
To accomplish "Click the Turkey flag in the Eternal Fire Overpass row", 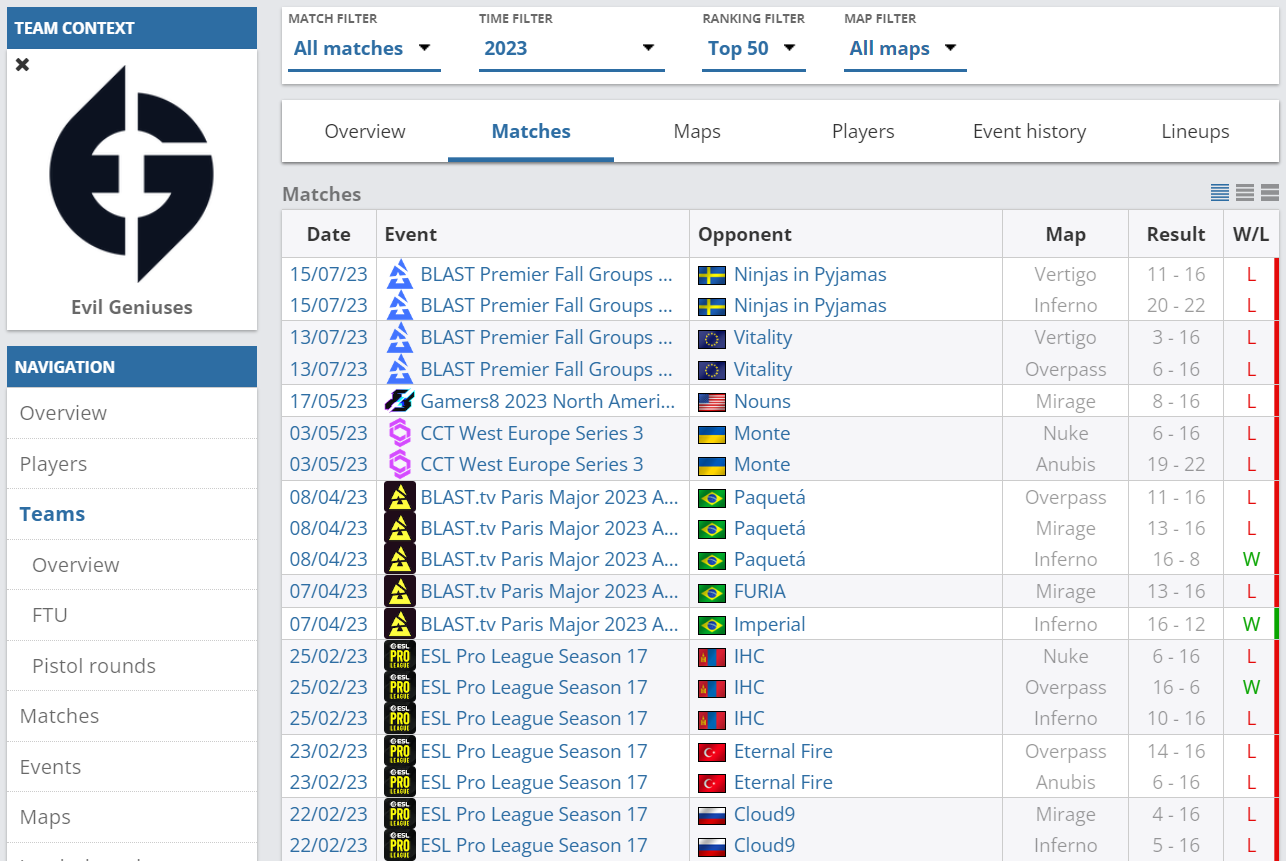I will (x=712, y=752).
